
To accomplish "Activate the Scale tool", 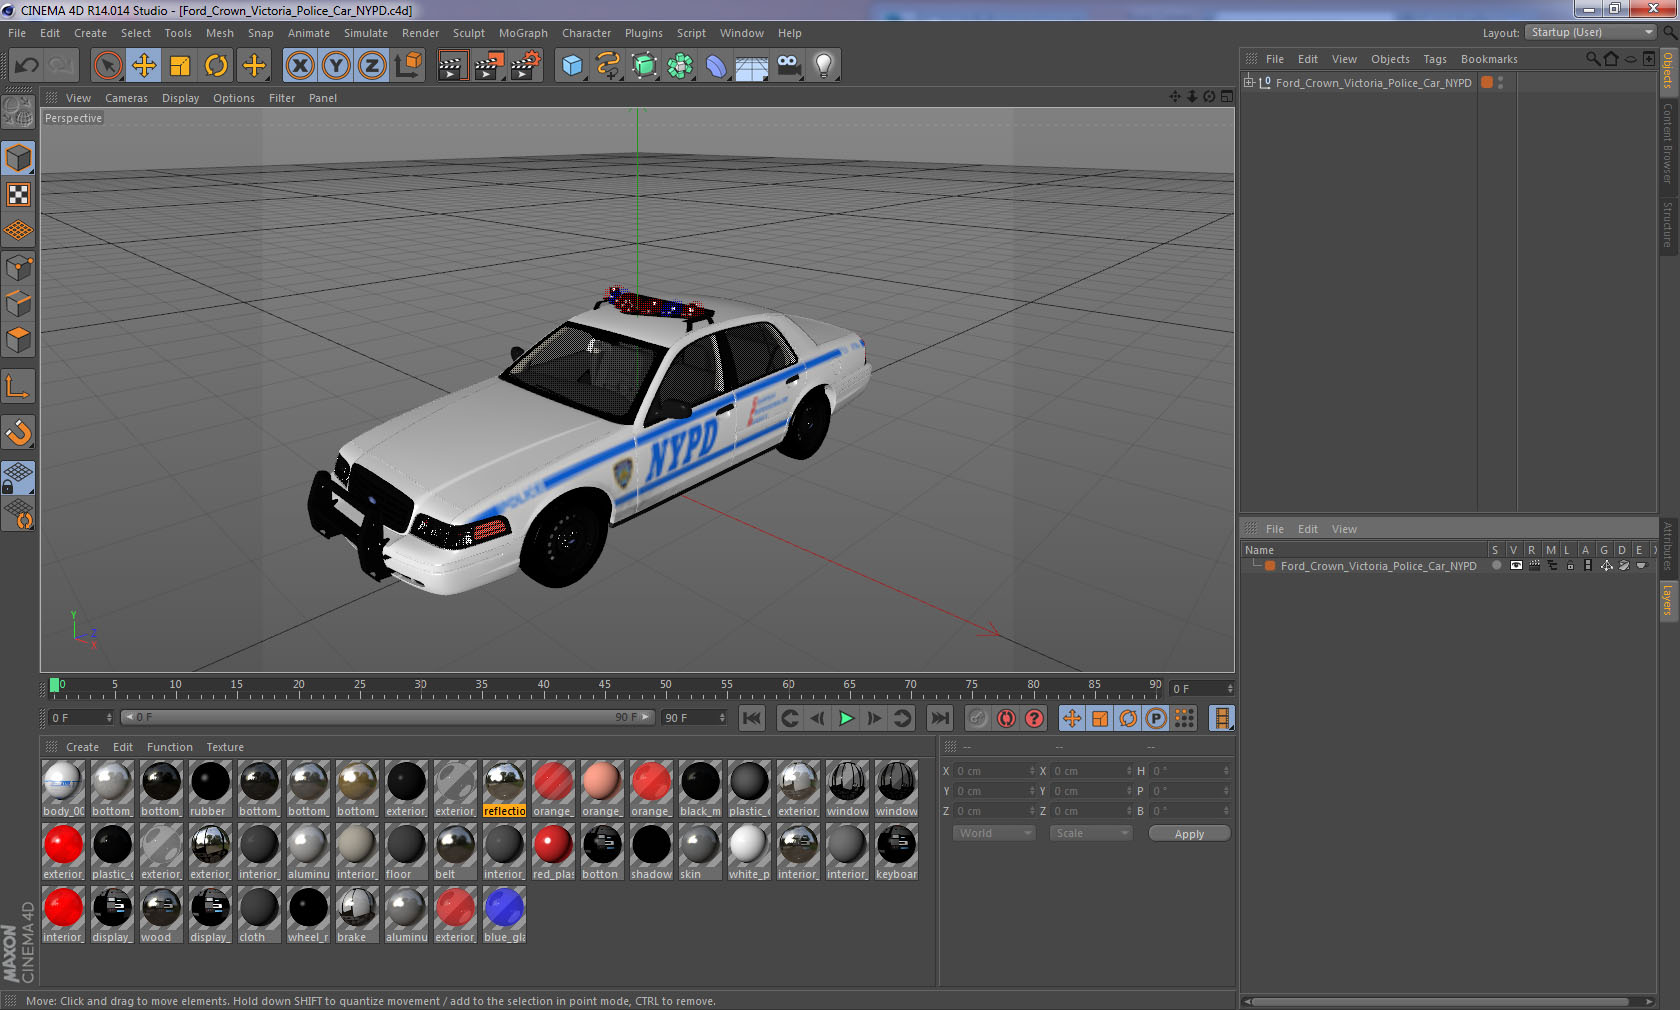I will pos(180,66).
